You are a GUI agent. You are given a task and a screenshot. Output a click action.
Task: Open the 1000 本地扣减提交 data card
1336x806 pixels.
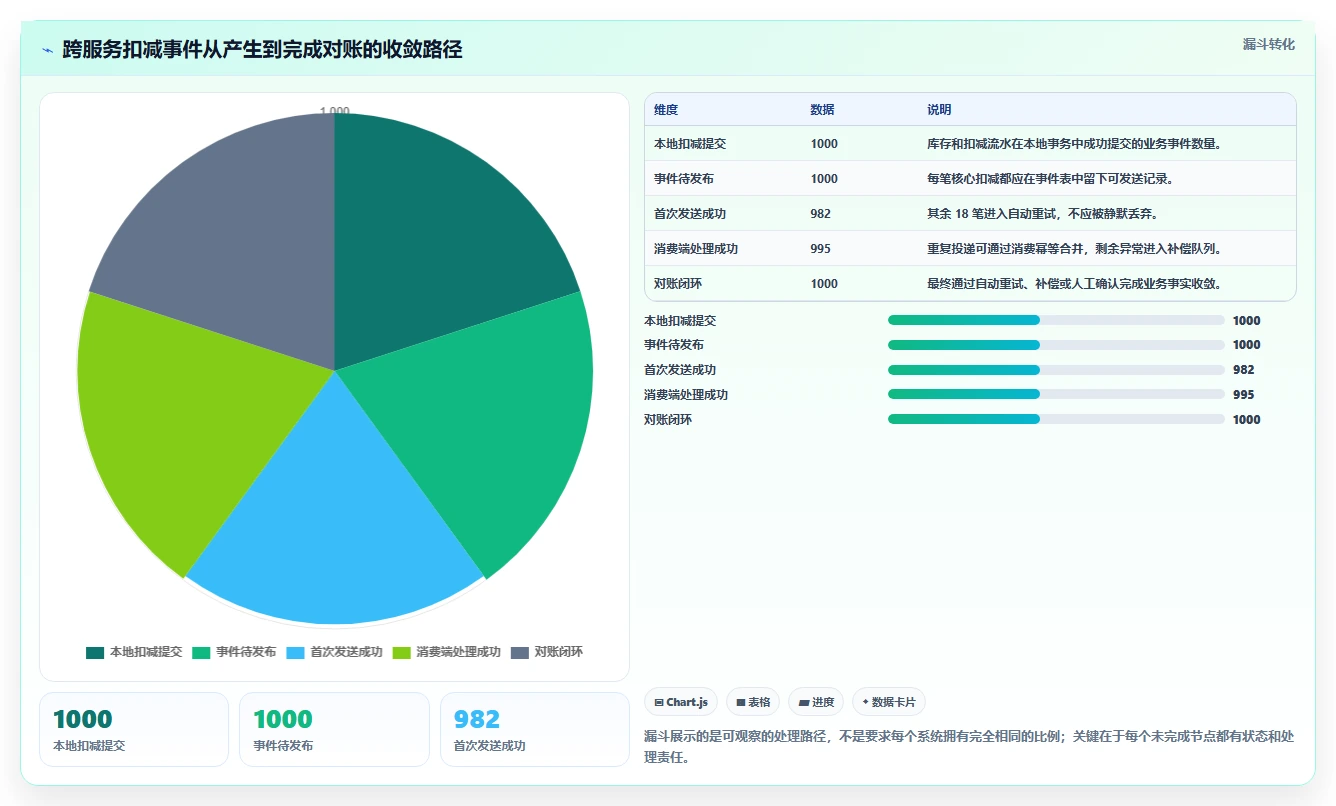134,730
